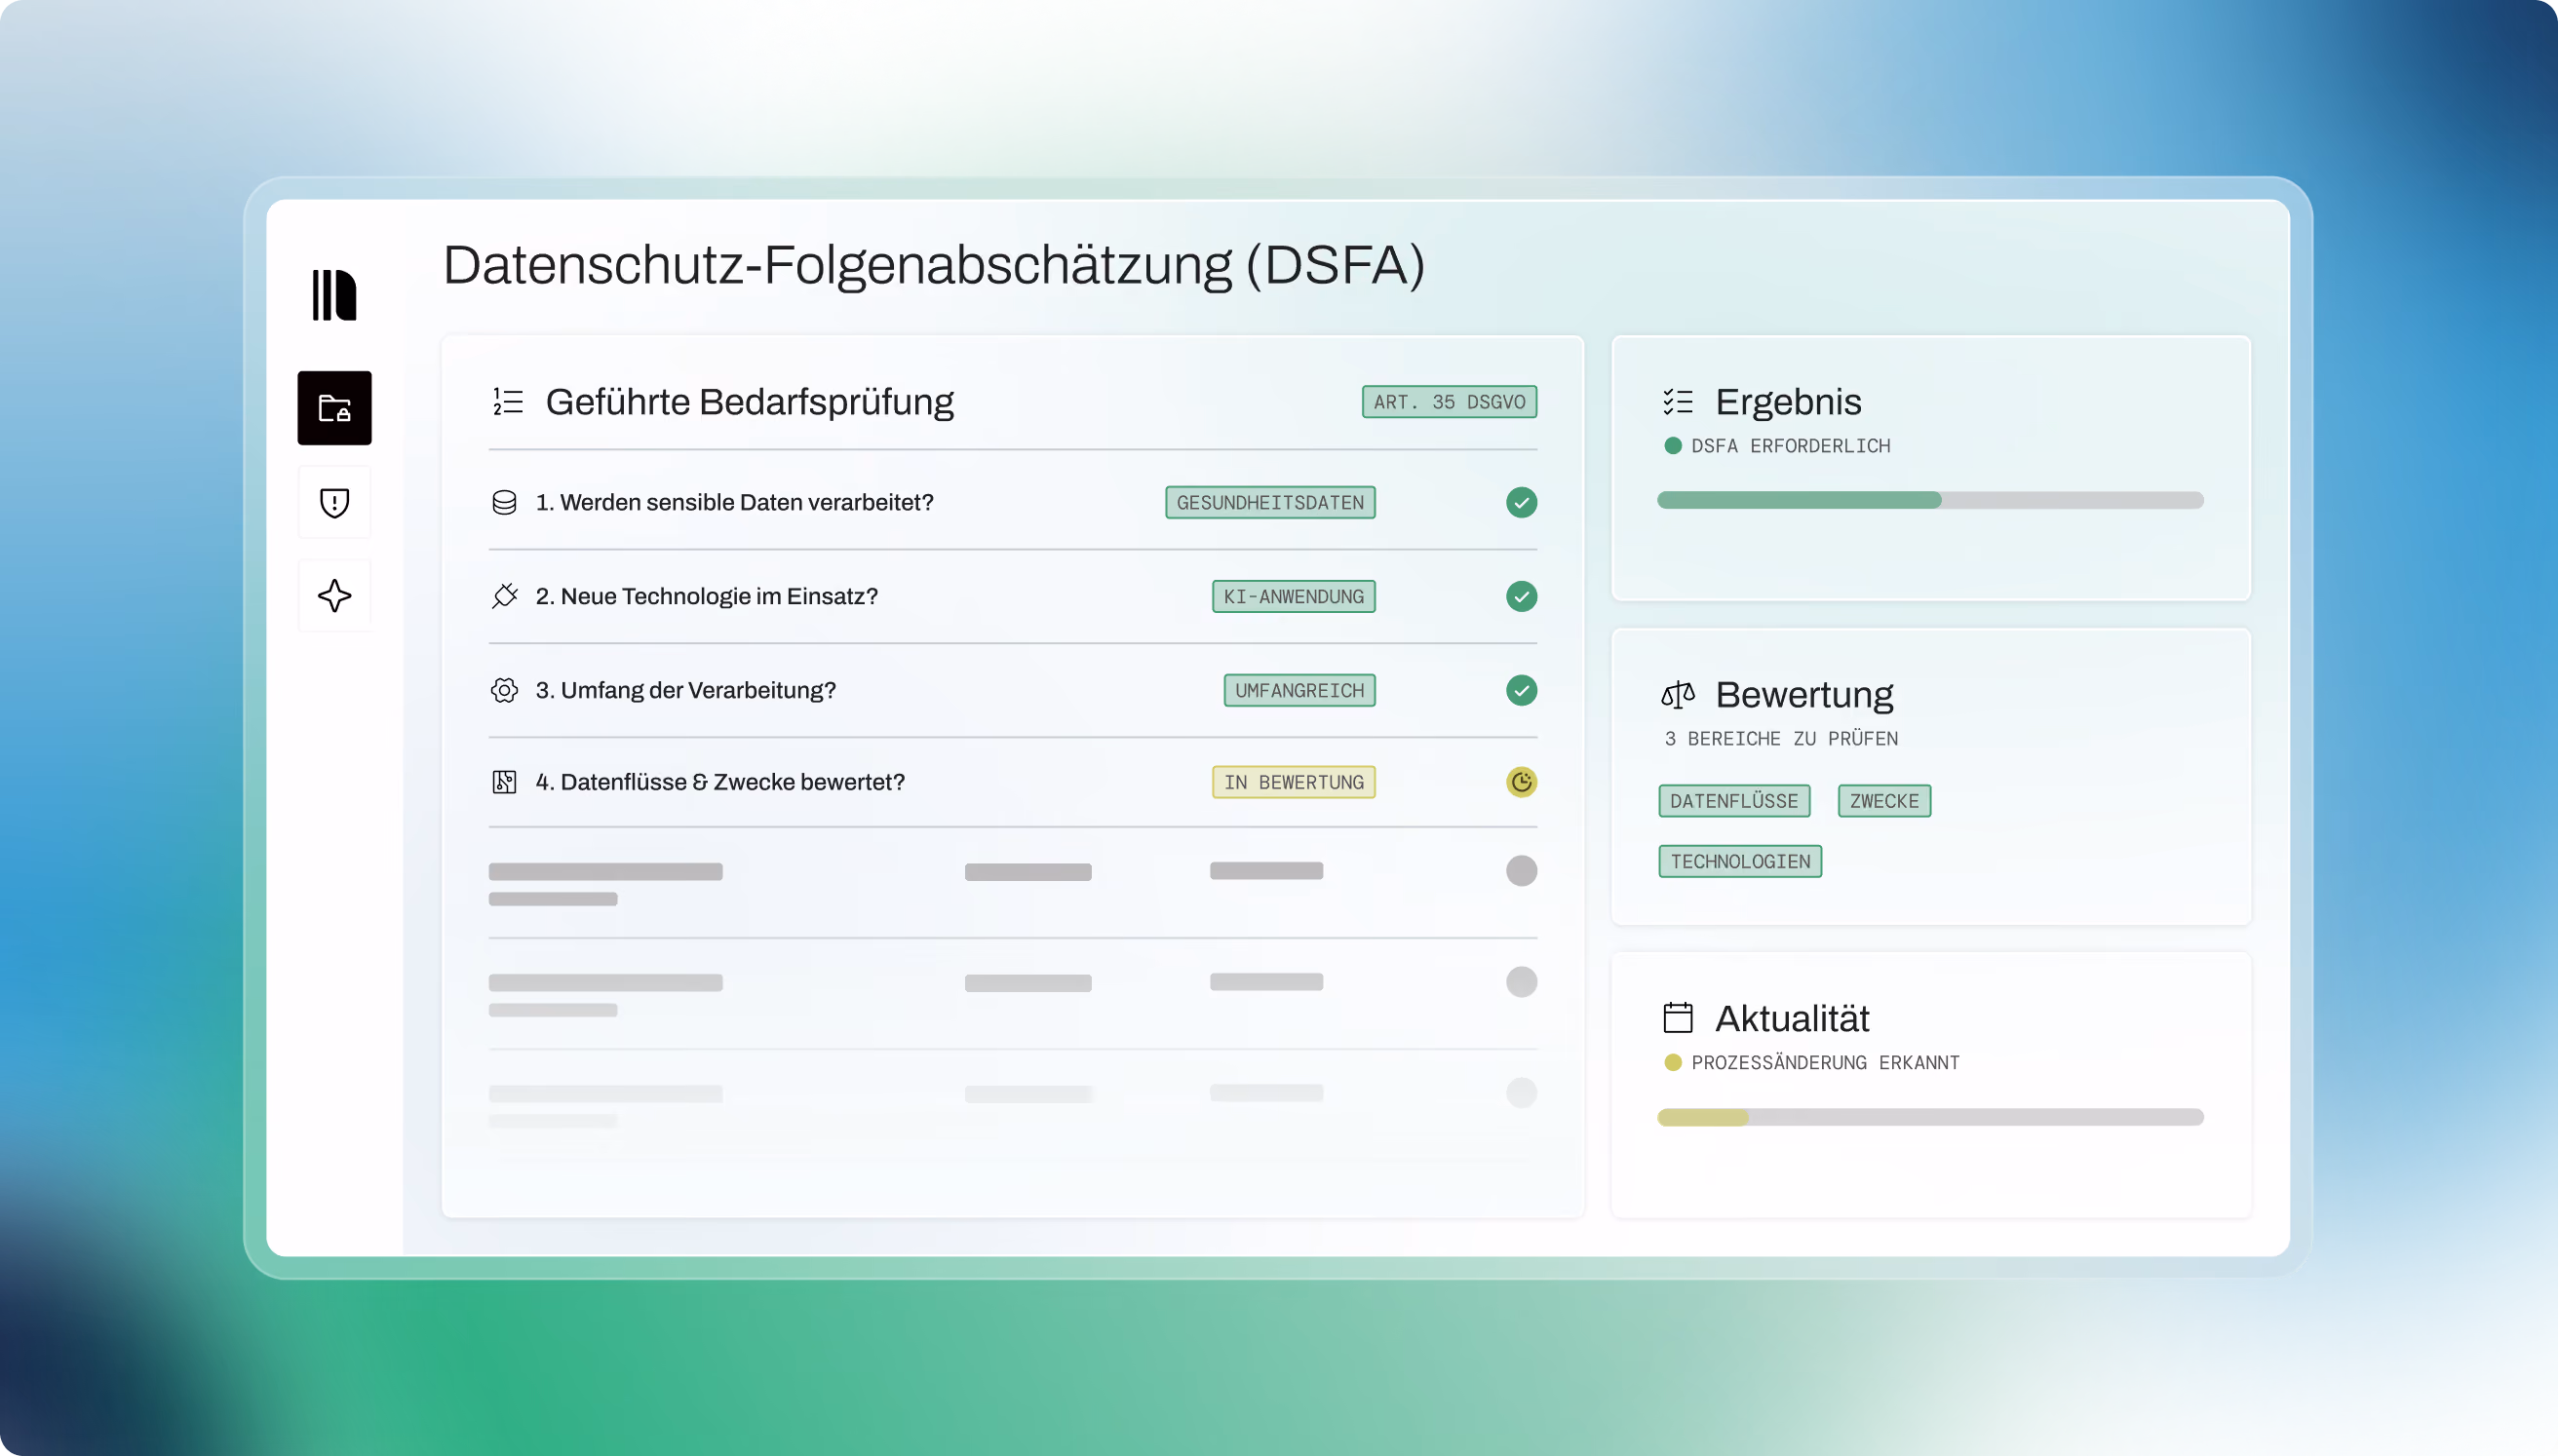2558x1456 pixels.
Task: Click the UMFANGREICH tag
Action: tap(1299, 690)
